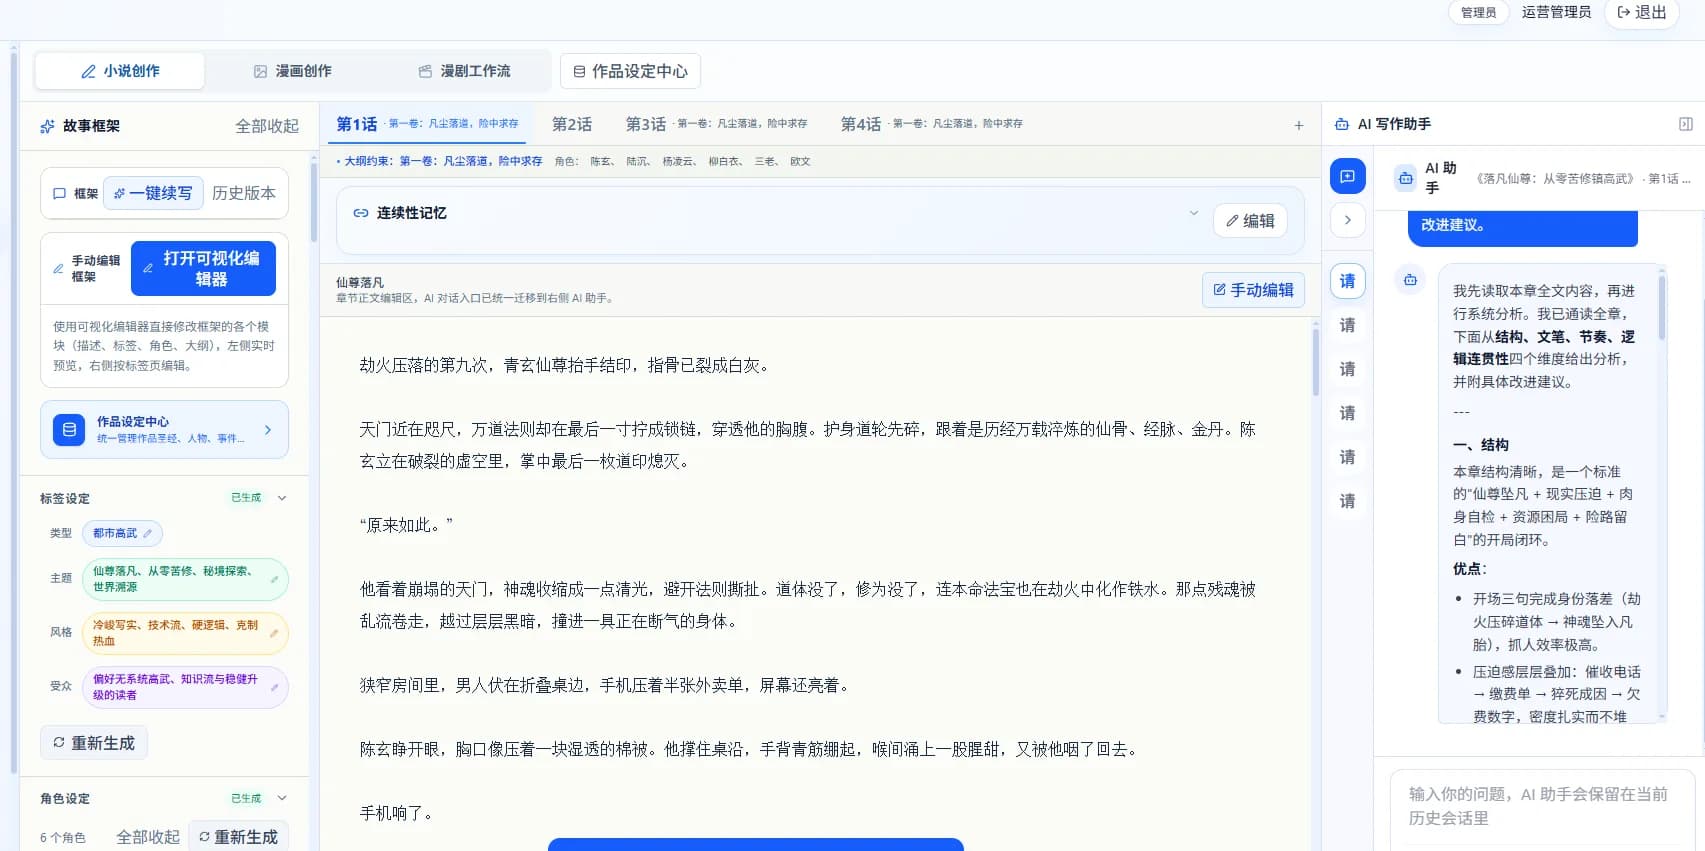1705x851 pixels.
Task: Click 全部收起 next to 6 个角色
Action: [x=148, y=837]
